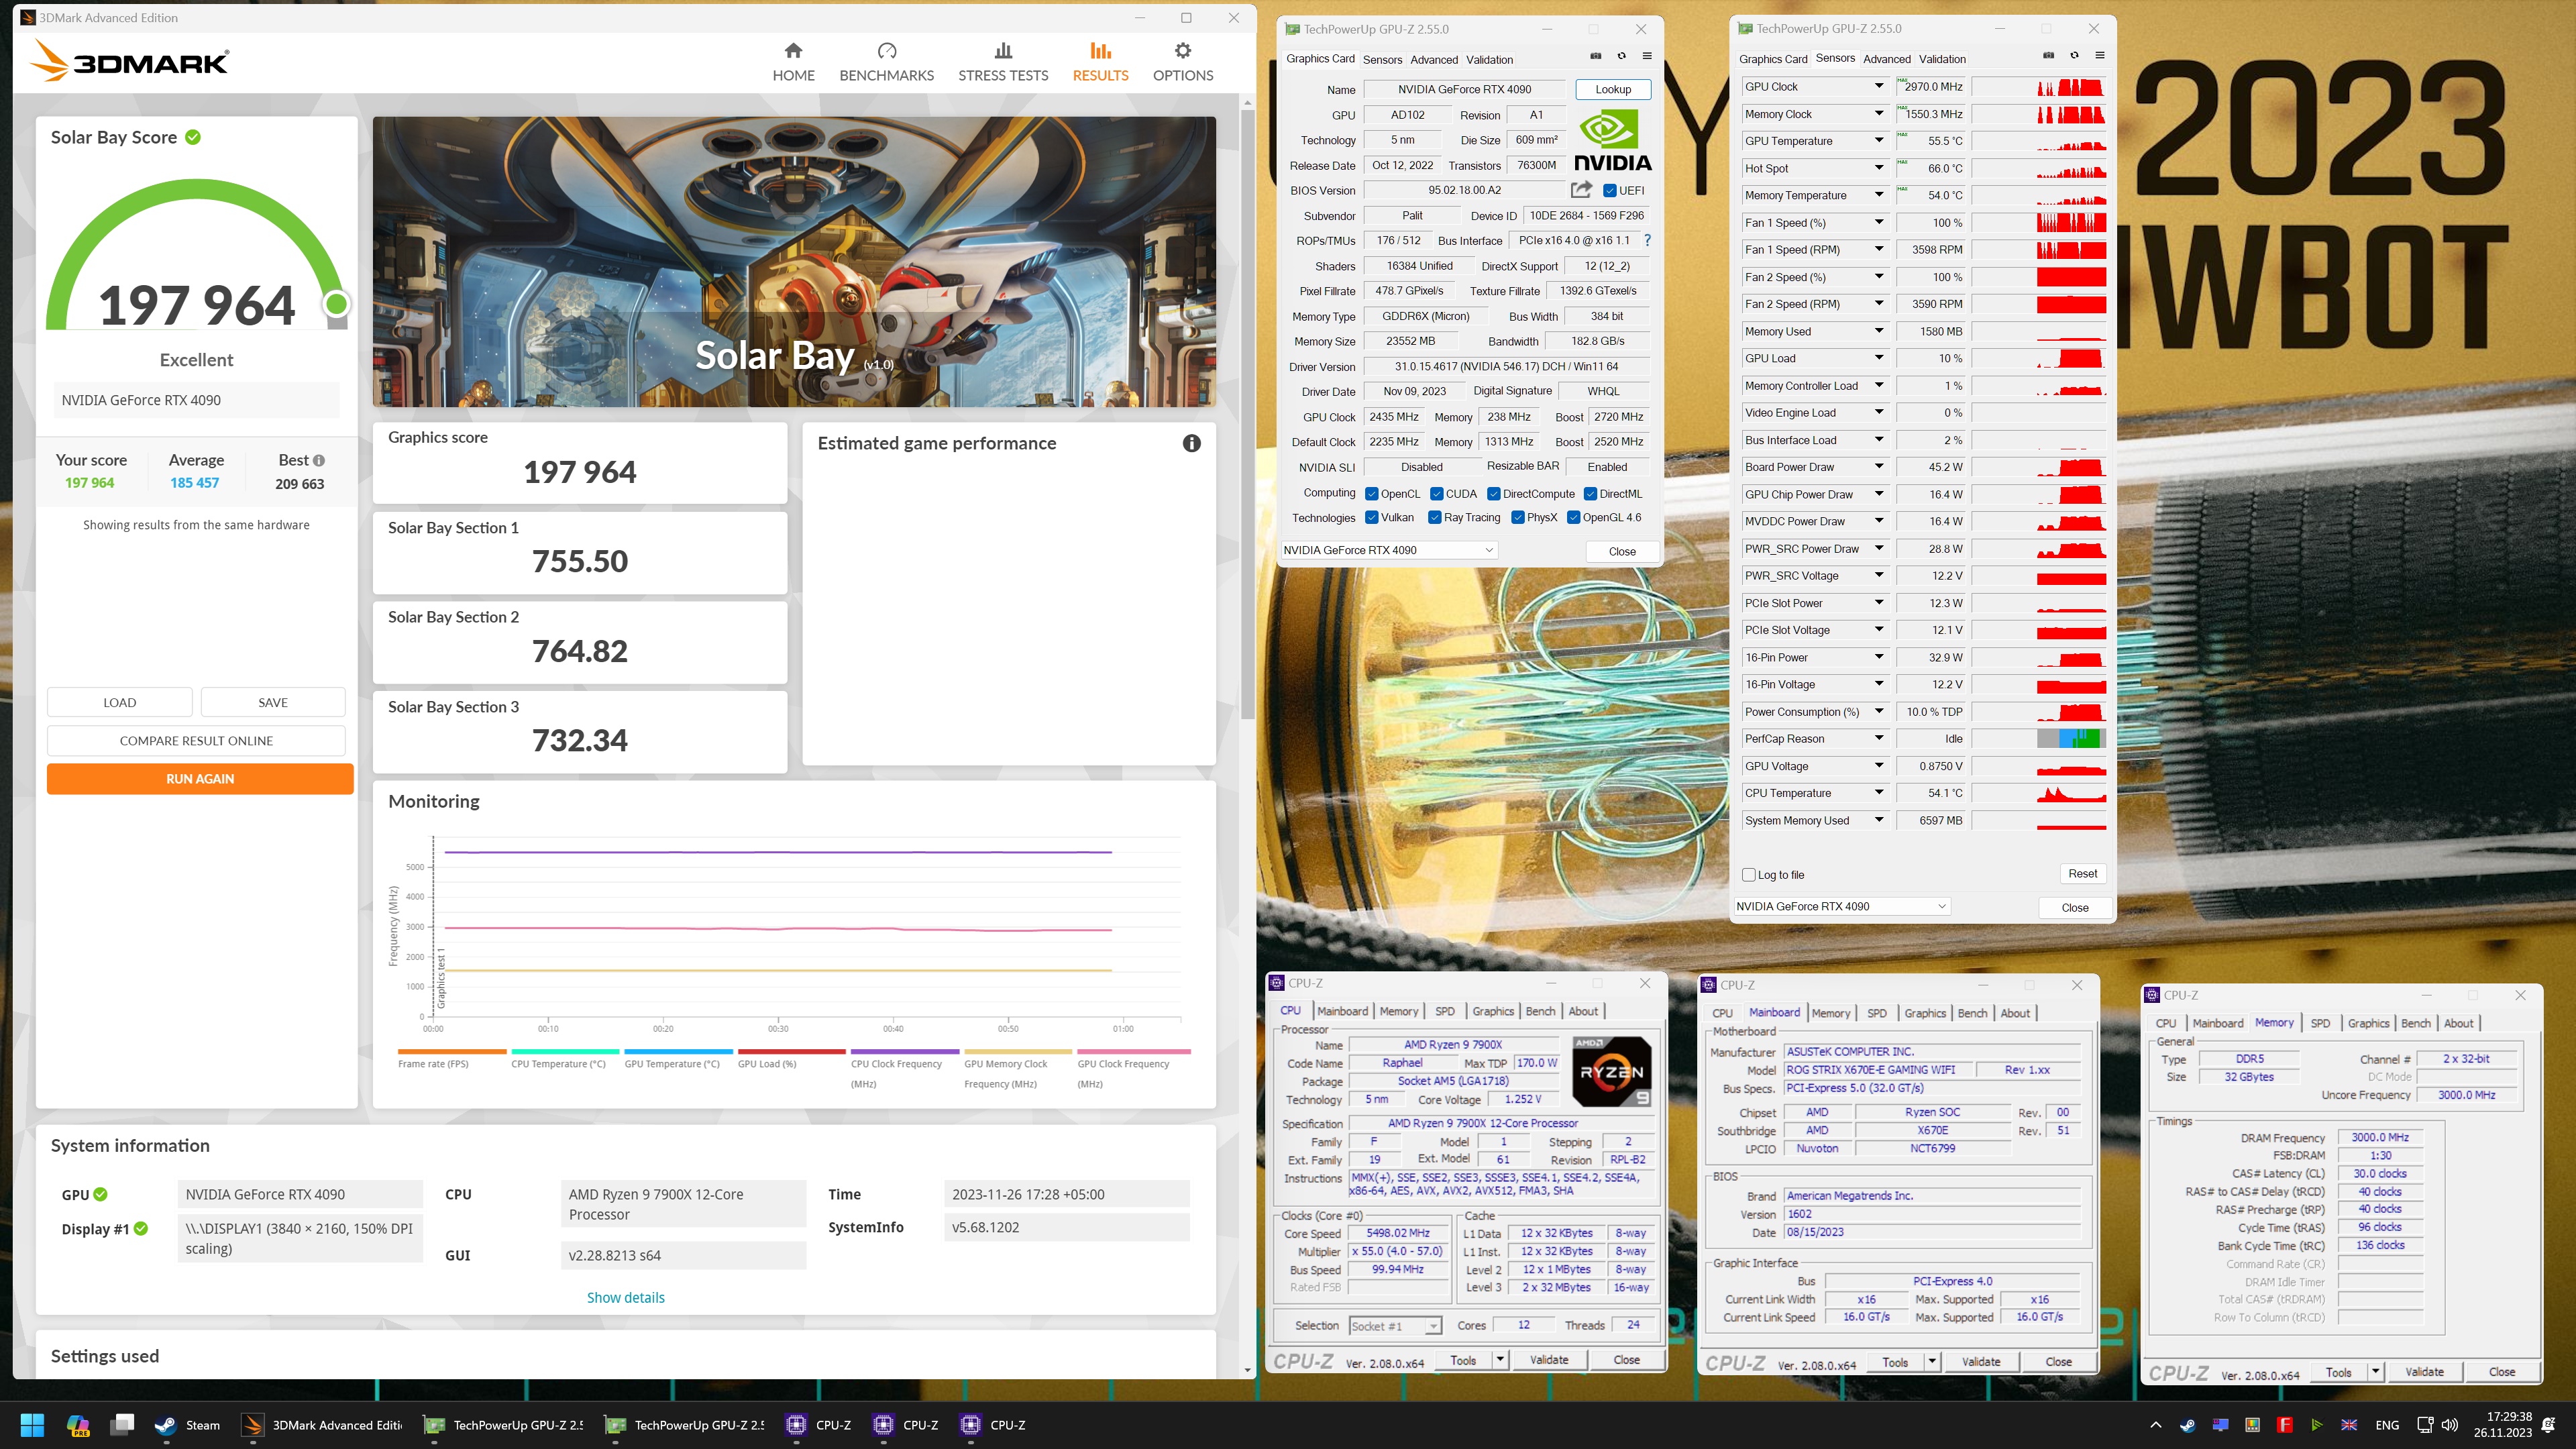2576x1449 pixels.
Task: Toggle the DirectCompute checkbox in GPU-Z
Action: point(1494,494)
